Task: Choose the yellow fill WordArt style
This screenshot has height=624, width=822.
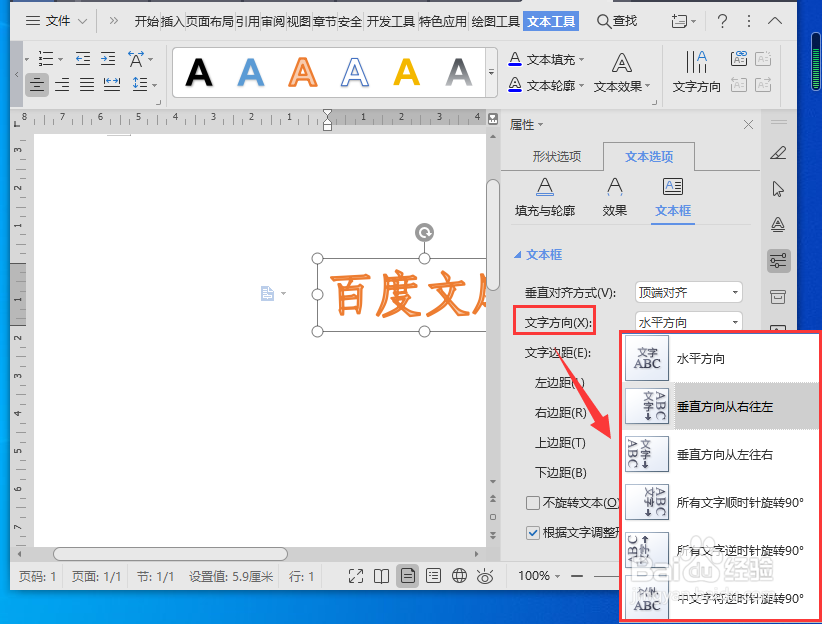Action: (x=407, y=72)
